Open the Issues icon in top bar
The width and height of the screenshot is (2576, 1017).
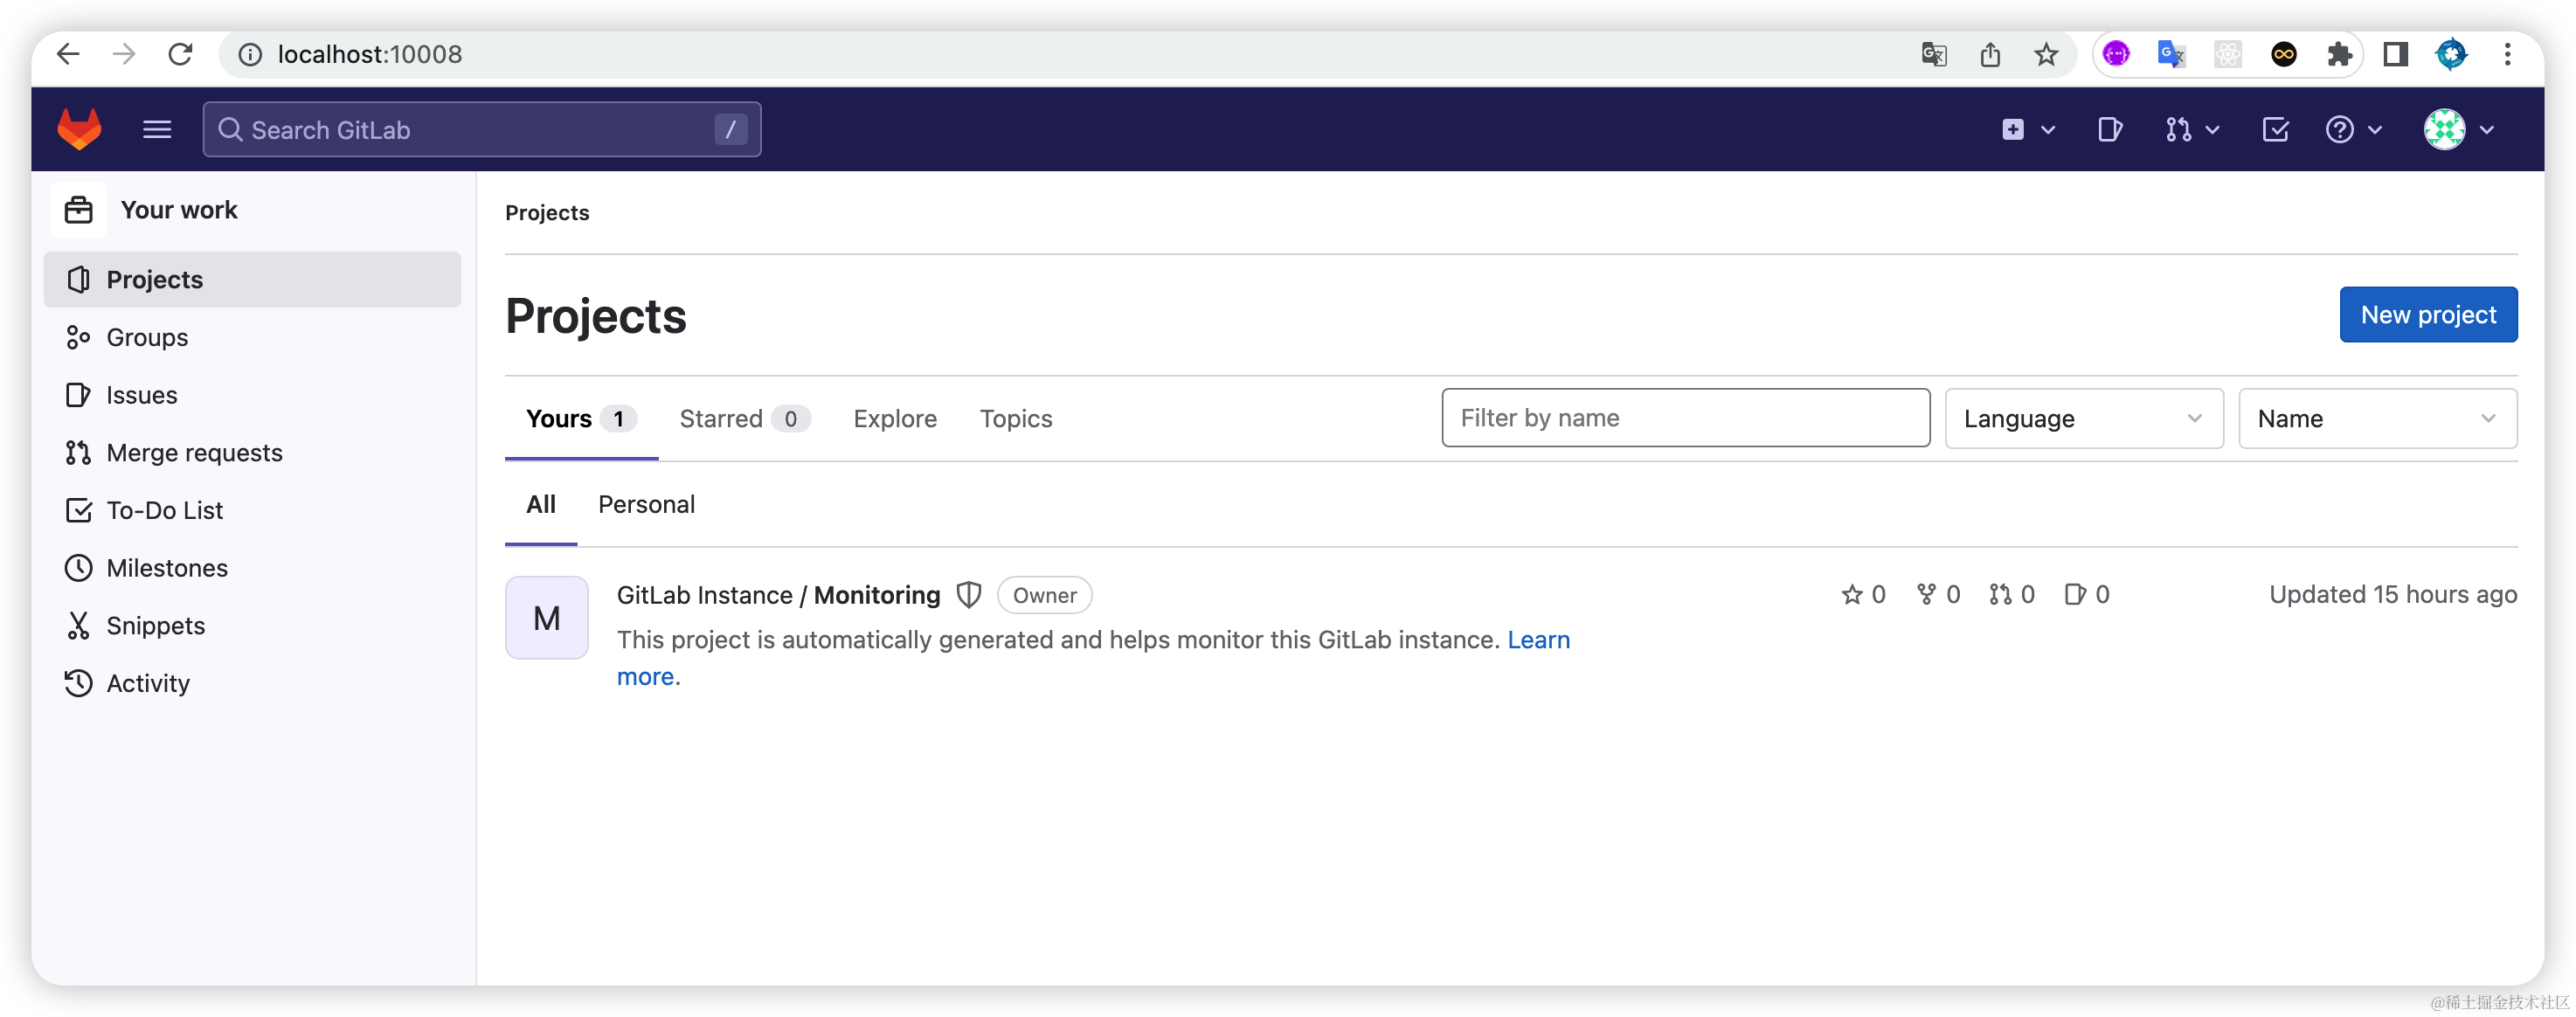2110,129
